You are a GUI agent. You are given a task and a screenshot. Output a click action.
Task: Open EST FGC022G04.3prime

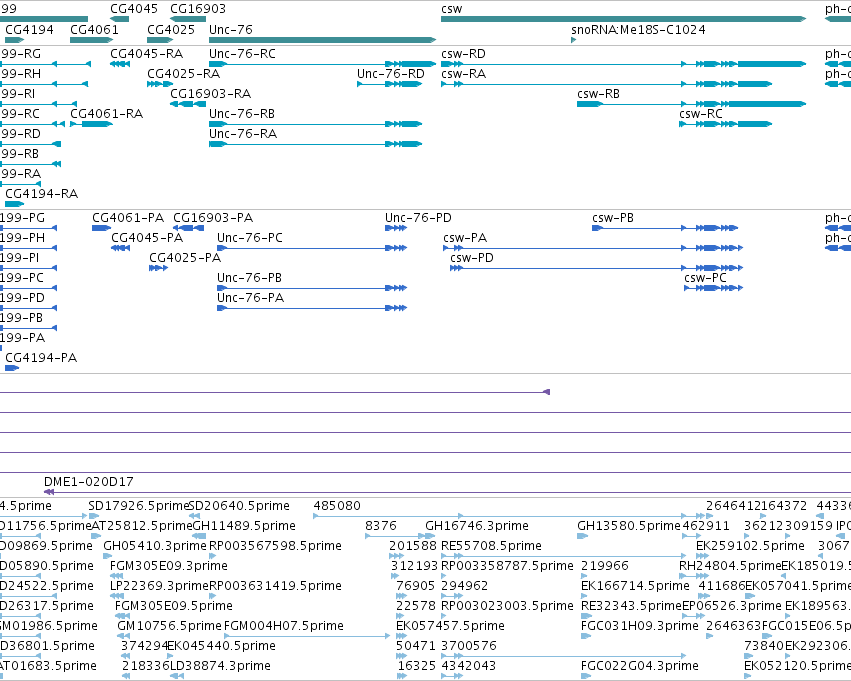point(639,666)
